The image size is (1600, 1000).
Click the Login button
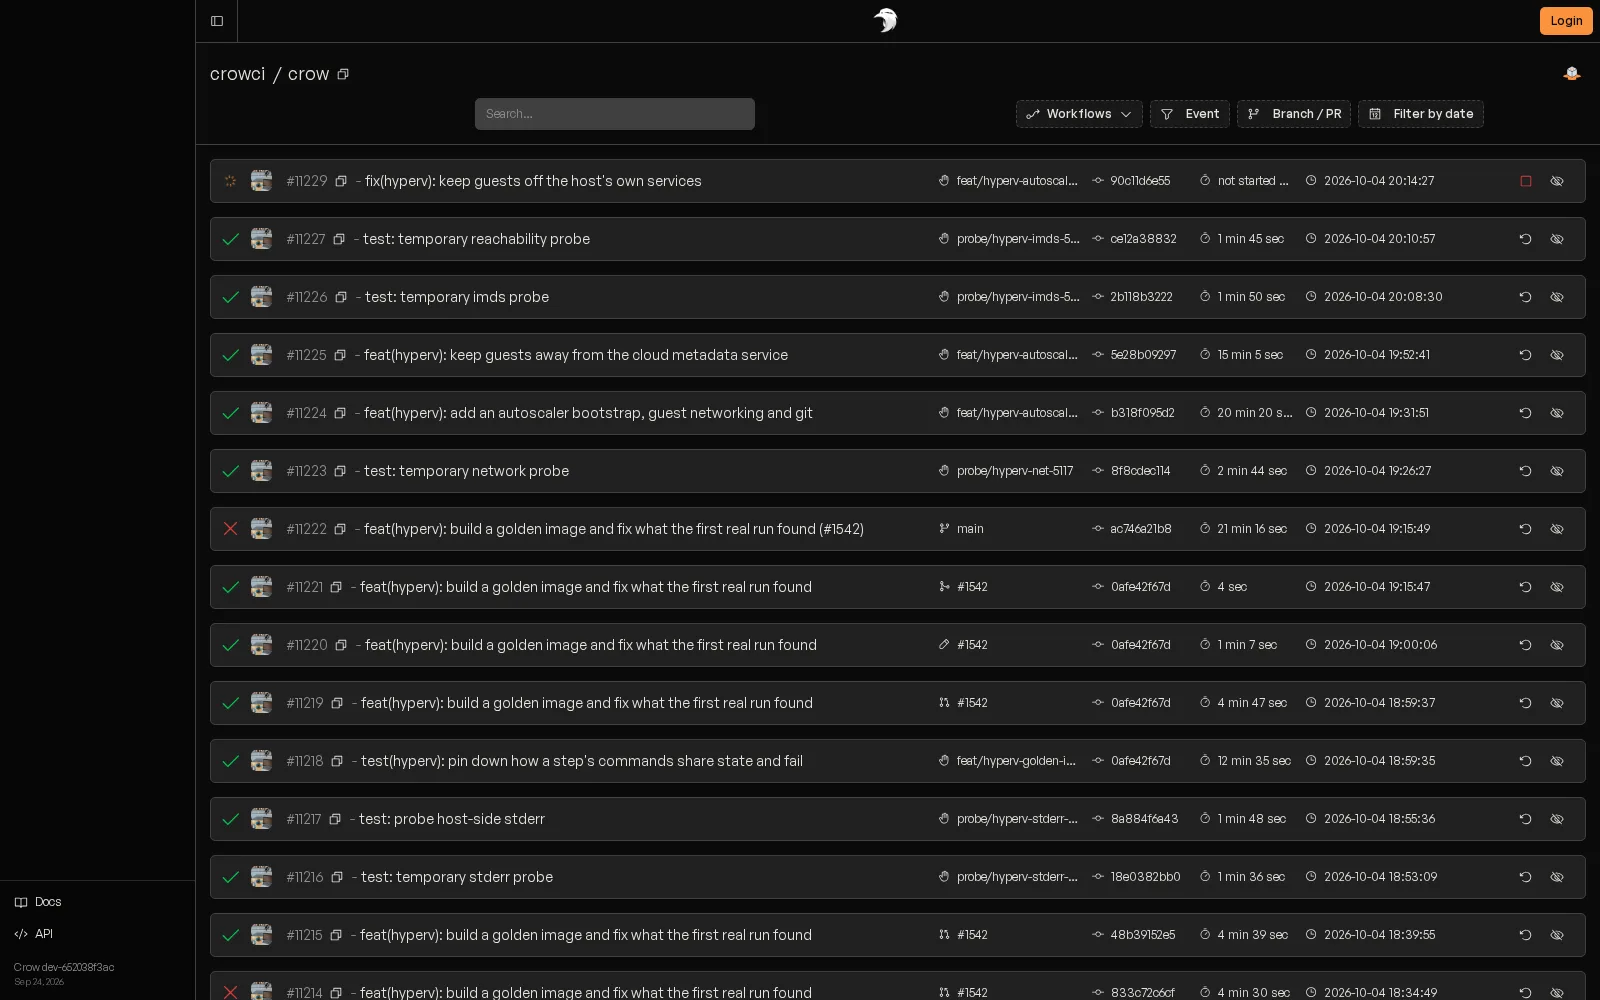pyautogui.click(x=1566, y=21)
